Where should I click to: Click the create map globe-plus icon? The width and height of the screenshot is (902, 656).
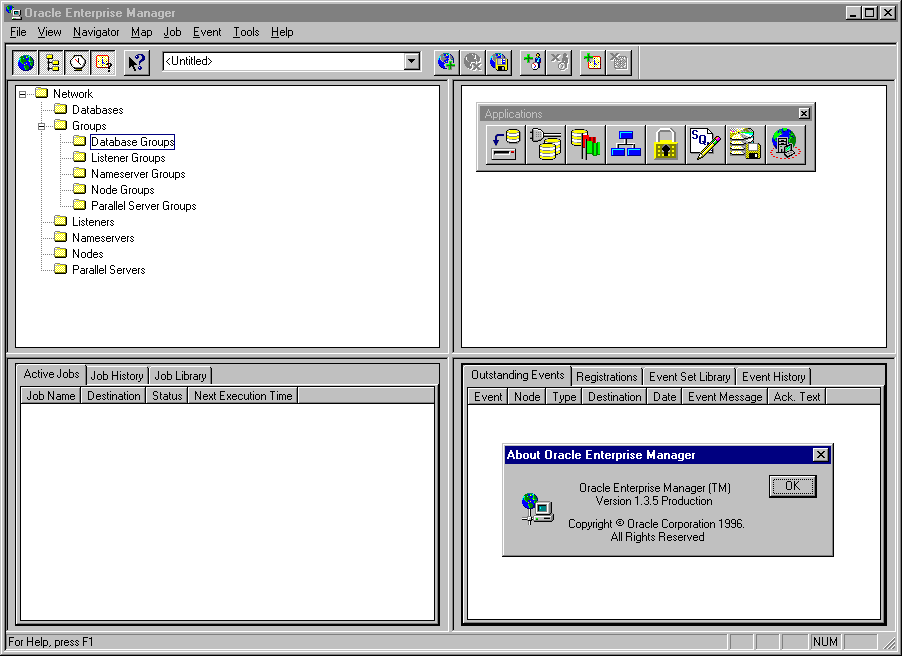tap(446, 62)
